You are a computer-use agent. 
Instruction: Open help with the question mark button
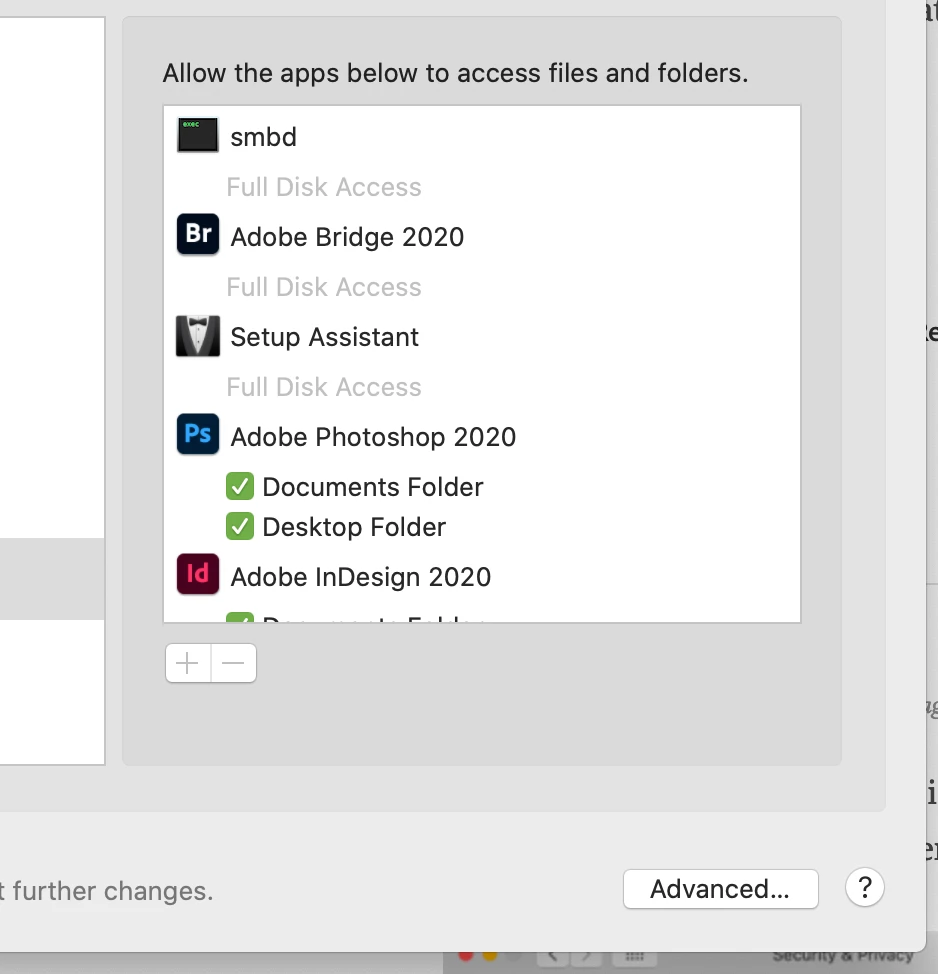pyautogui.click(x=865, y=888)
